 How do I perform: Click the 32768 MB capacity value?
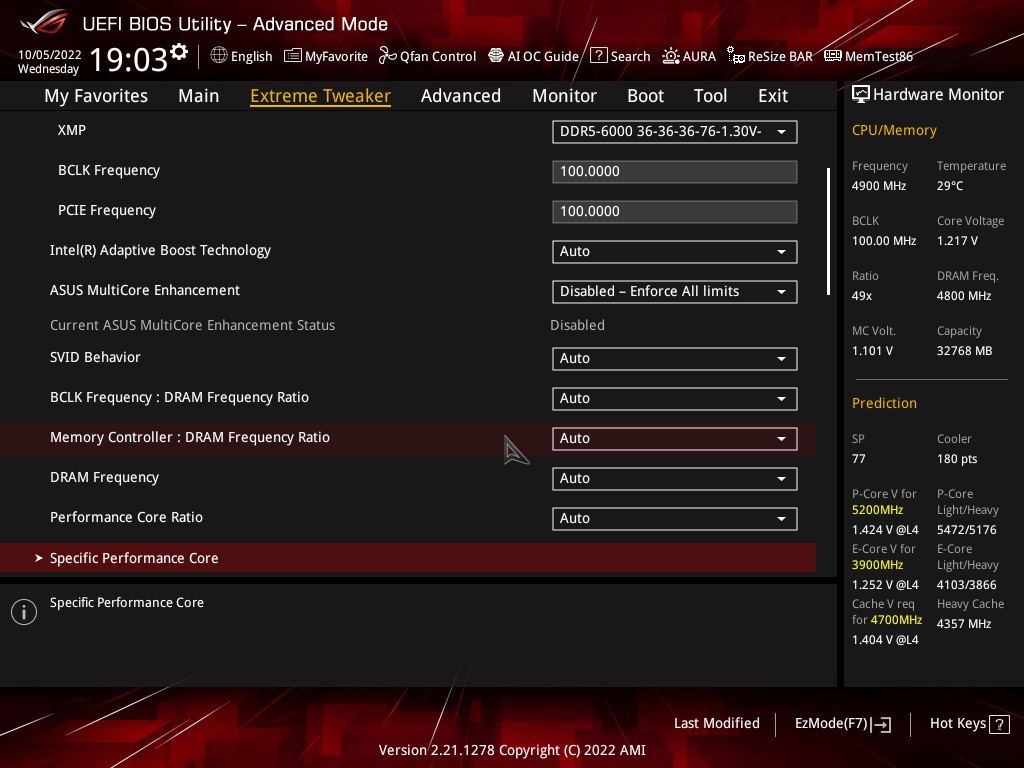click(x=965, y=351)
